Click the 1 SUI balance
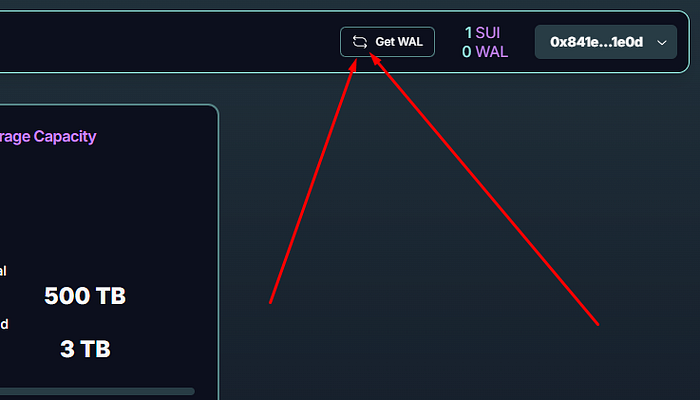700x400 pixels. tap(482, 33)
